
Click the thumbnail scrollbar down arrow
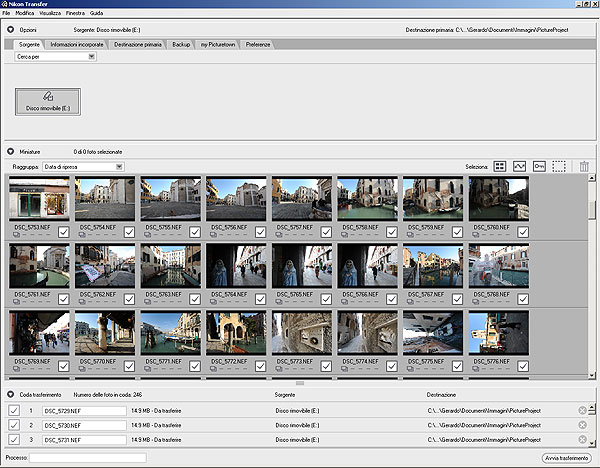pyautogui.click(x=592, y=376)
